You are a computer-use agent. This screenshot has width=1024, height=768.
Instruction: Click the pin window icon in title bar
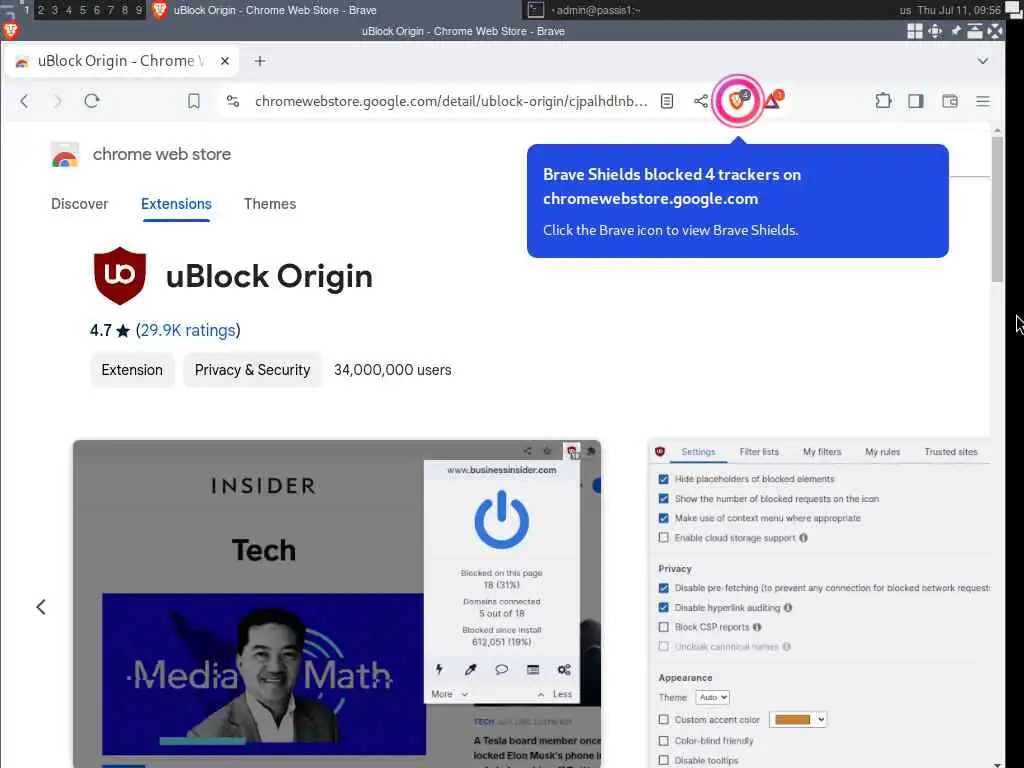coord(956,31)
